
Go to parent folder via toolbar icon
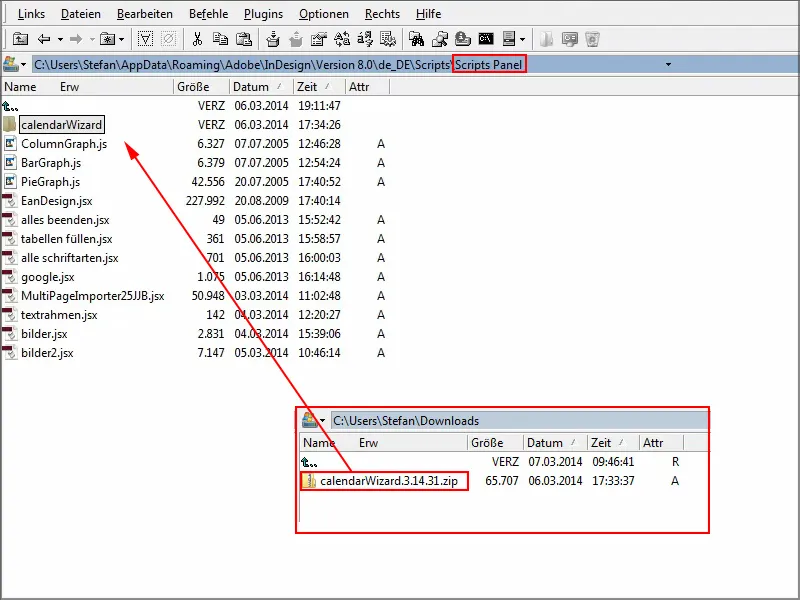(x=20, y=39)
